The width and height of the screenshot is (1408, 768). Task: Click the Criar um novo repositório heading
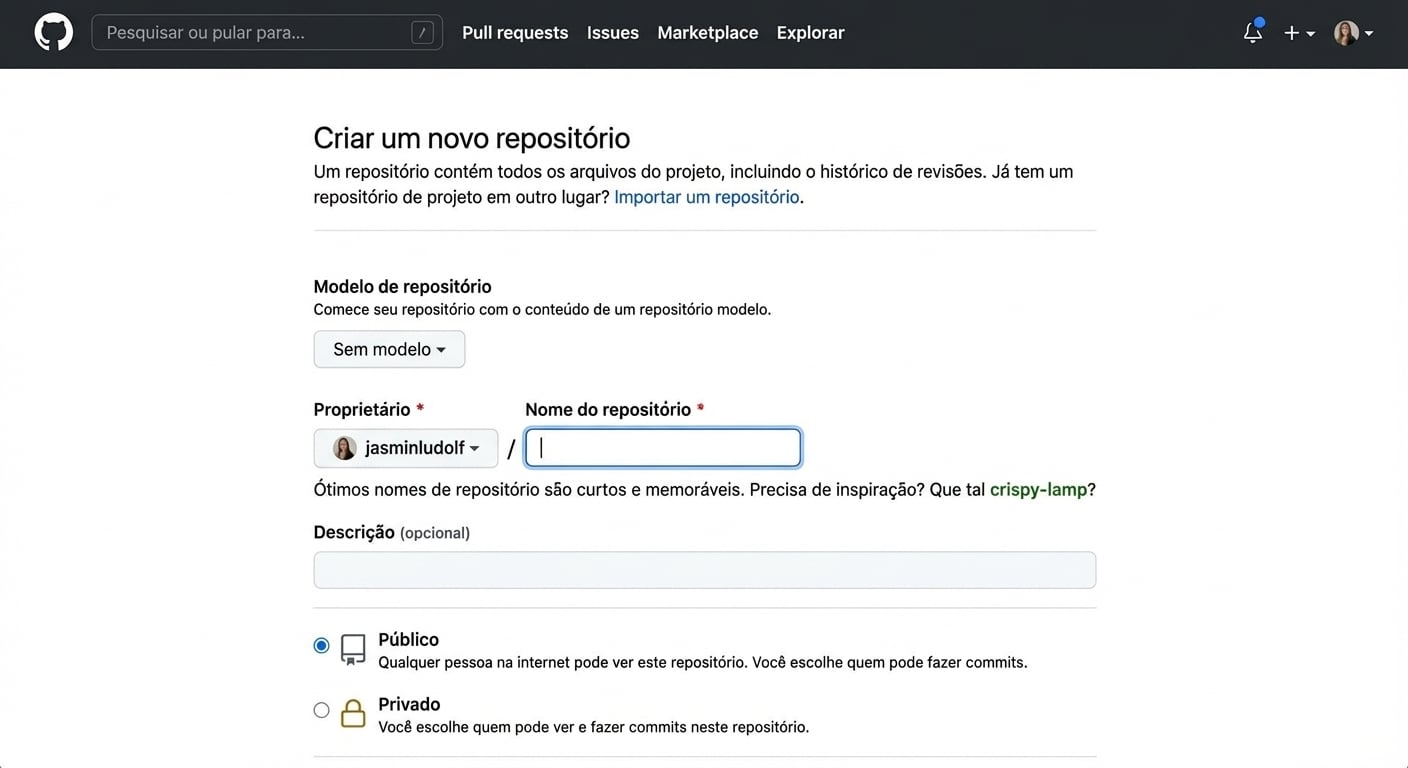pyautogui.click(x=472, y=138)
